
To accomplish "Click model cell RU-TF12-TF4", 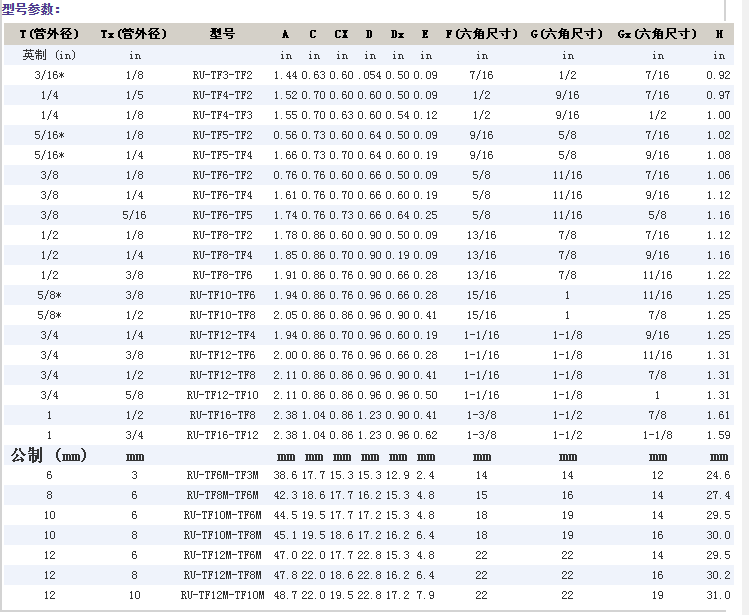I will point(222,335).
